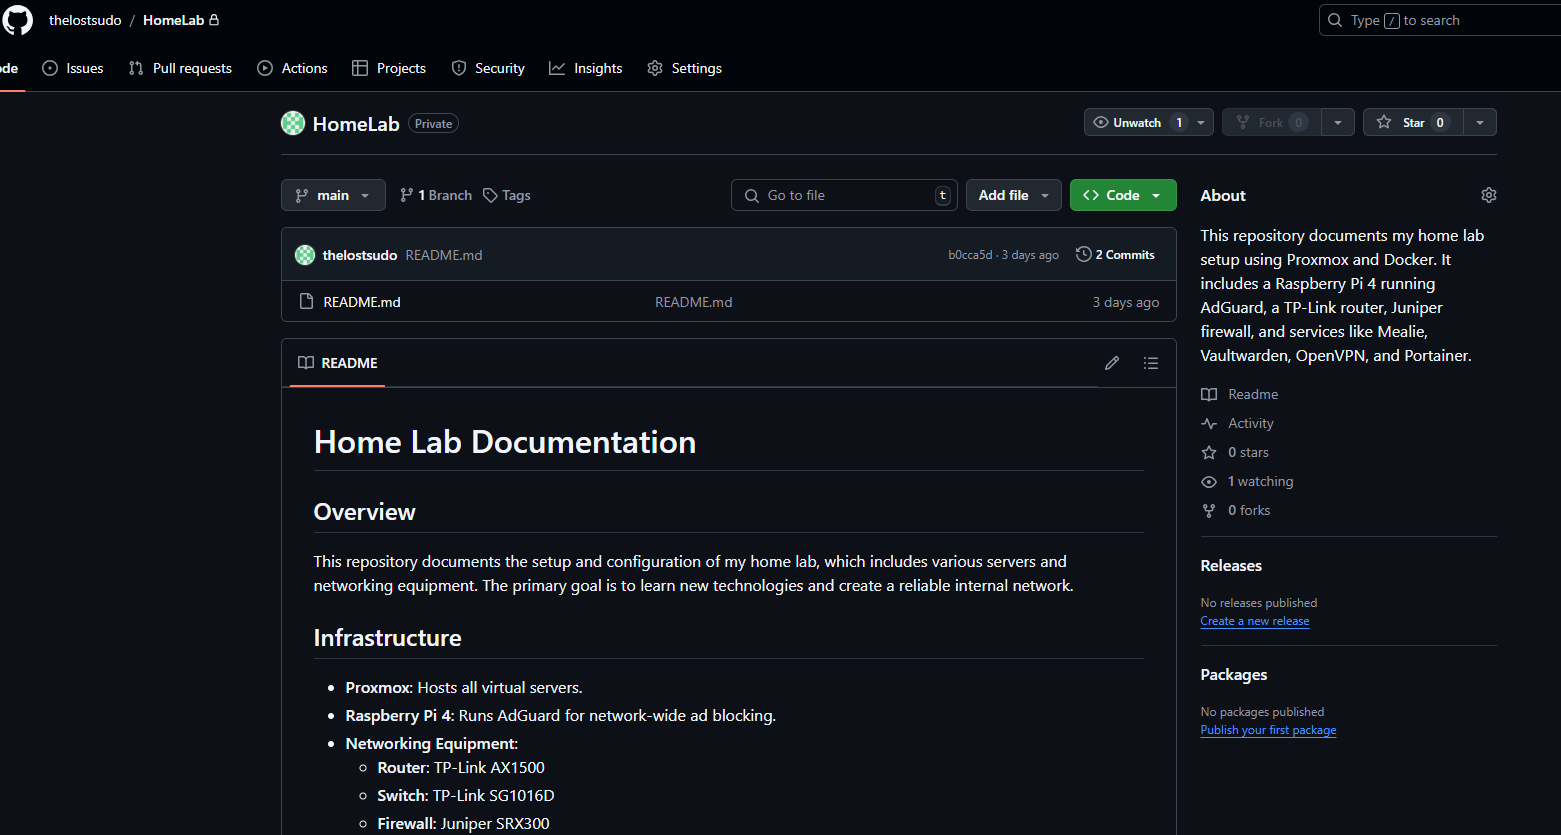Screen dimensions: 1561x835
Task: Click Create a new release link
Action: pos(1254,621)
